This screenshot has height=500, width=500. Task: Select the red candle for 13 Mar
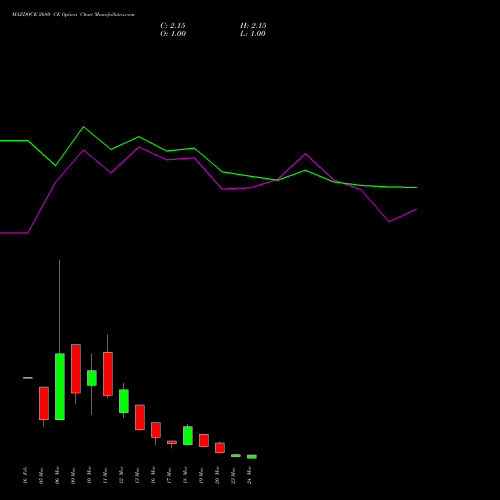[140, 417]
